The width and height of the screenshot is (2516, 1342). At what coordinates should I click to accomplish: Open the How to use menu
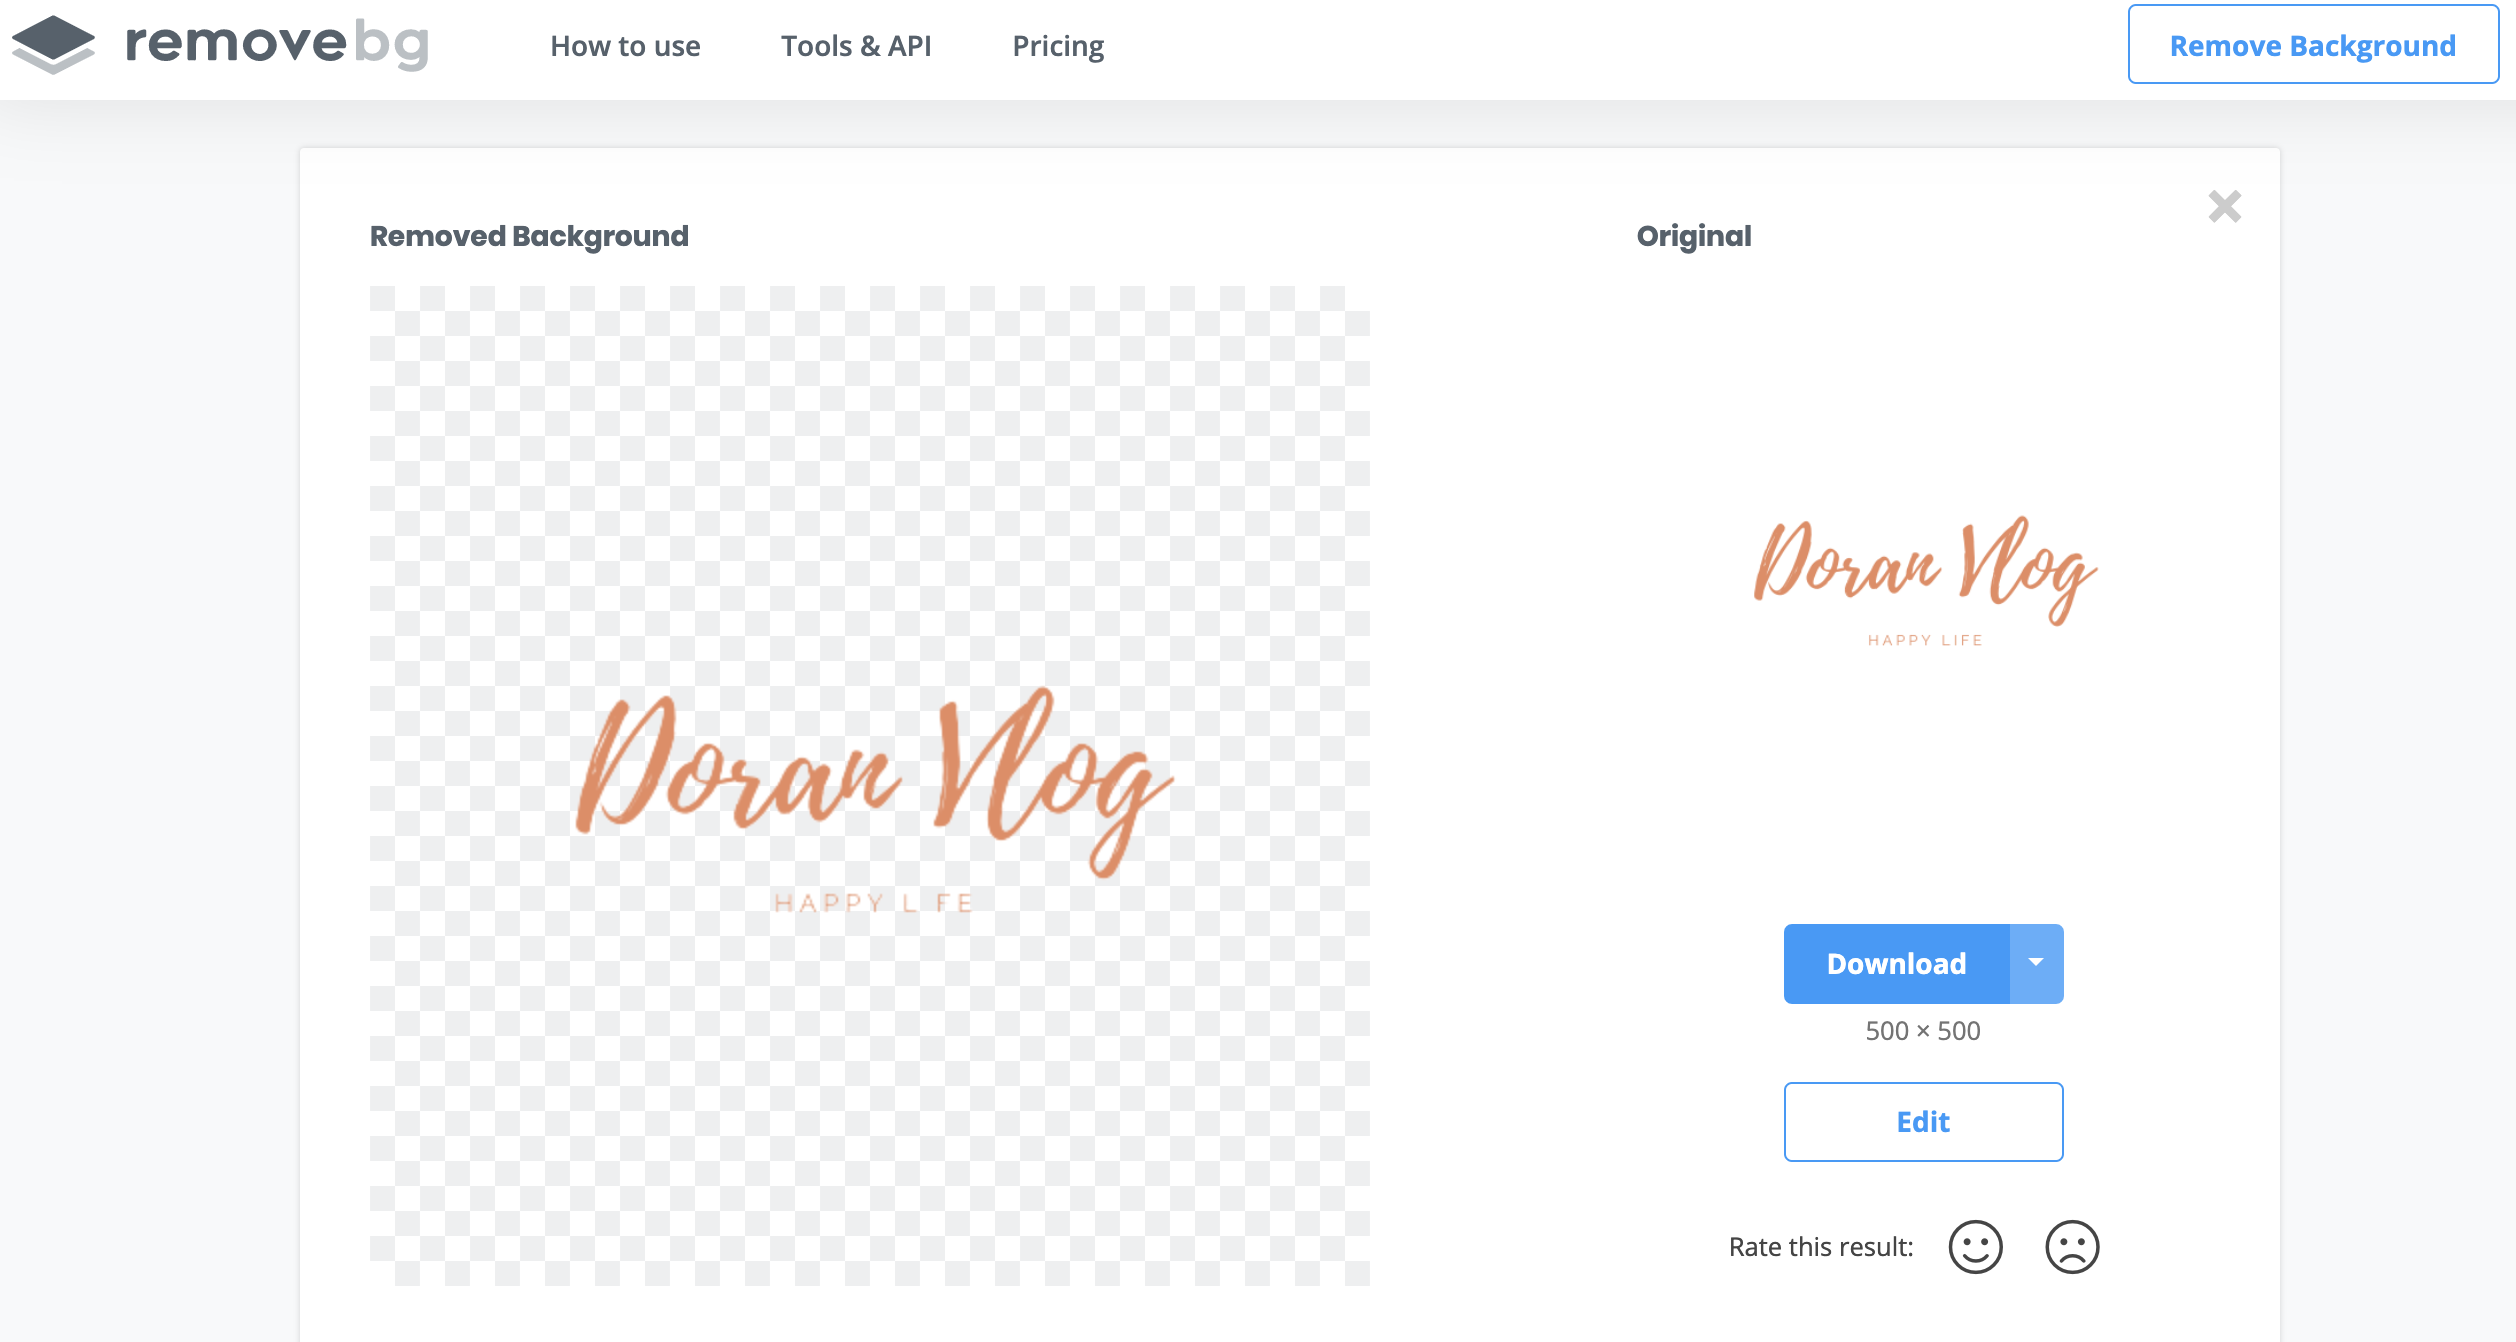pyautogui.click(x=625, y=46)
